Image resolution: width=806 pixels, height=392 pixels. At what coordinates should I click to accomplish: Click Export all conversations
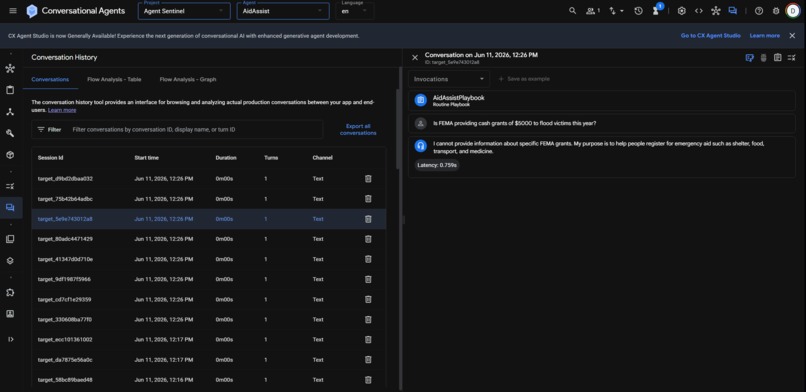coord(358,129)
